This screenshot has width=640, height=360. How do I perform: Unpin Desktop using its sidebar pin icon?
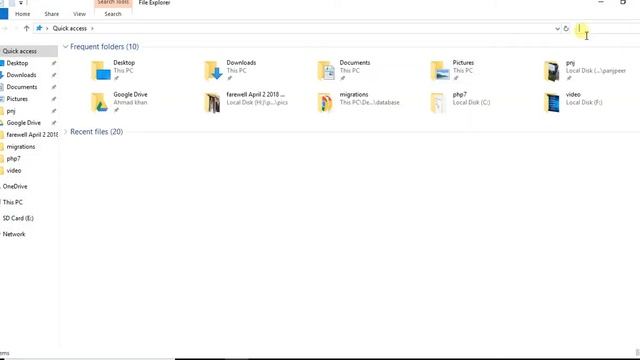[x=53, y=63]
